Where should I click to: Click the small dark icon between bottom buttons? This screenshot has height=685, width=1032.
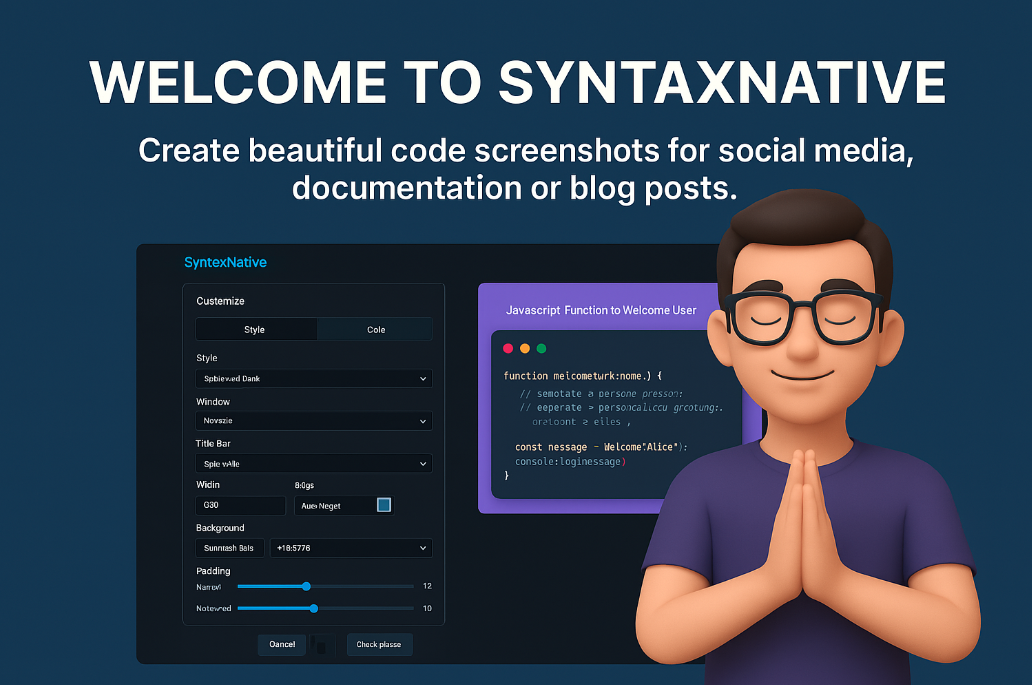tap(319, 645)
